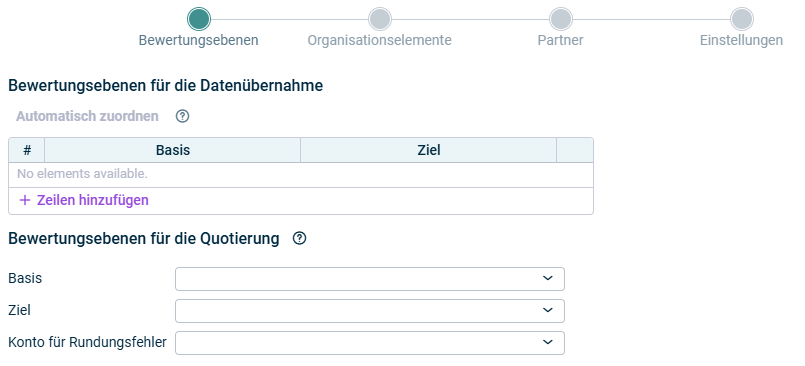
Task: Jump to the Einstellungen step circle
Action: click(742, 19)
